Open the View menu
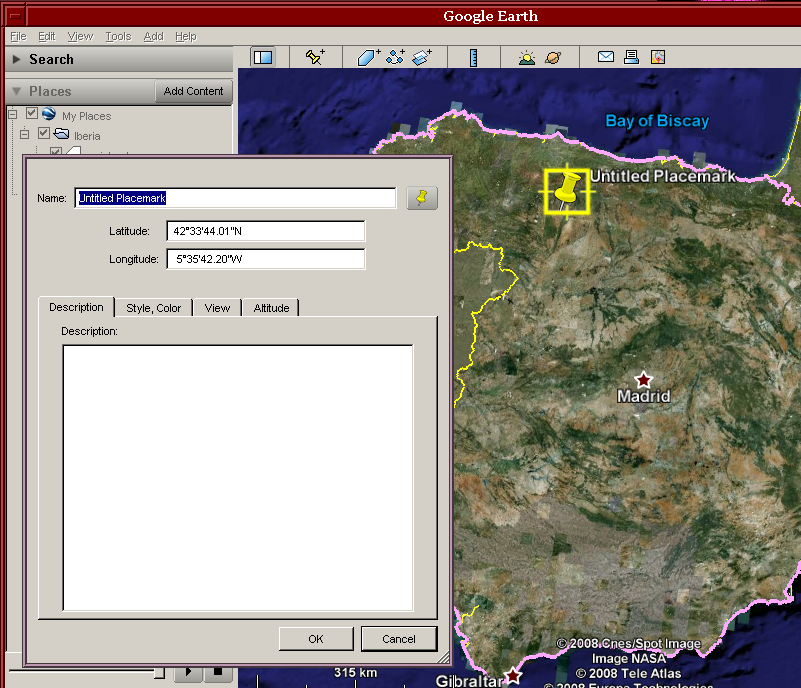The image size is (801, 688). [80, 36]
